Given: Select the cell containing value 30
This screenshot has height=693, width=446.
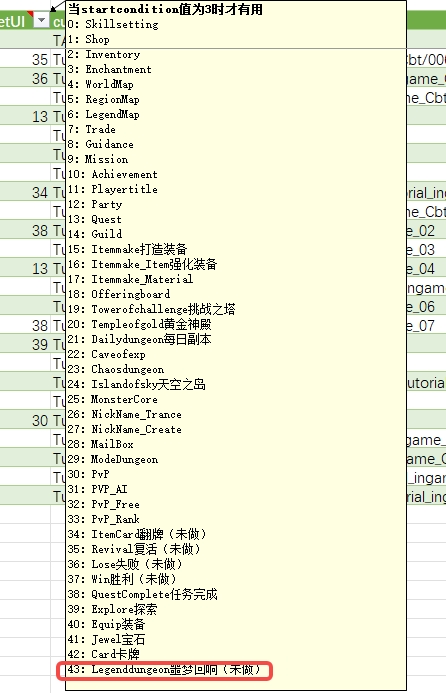Looking at the screenshot, I should click(x=25, y=420).
